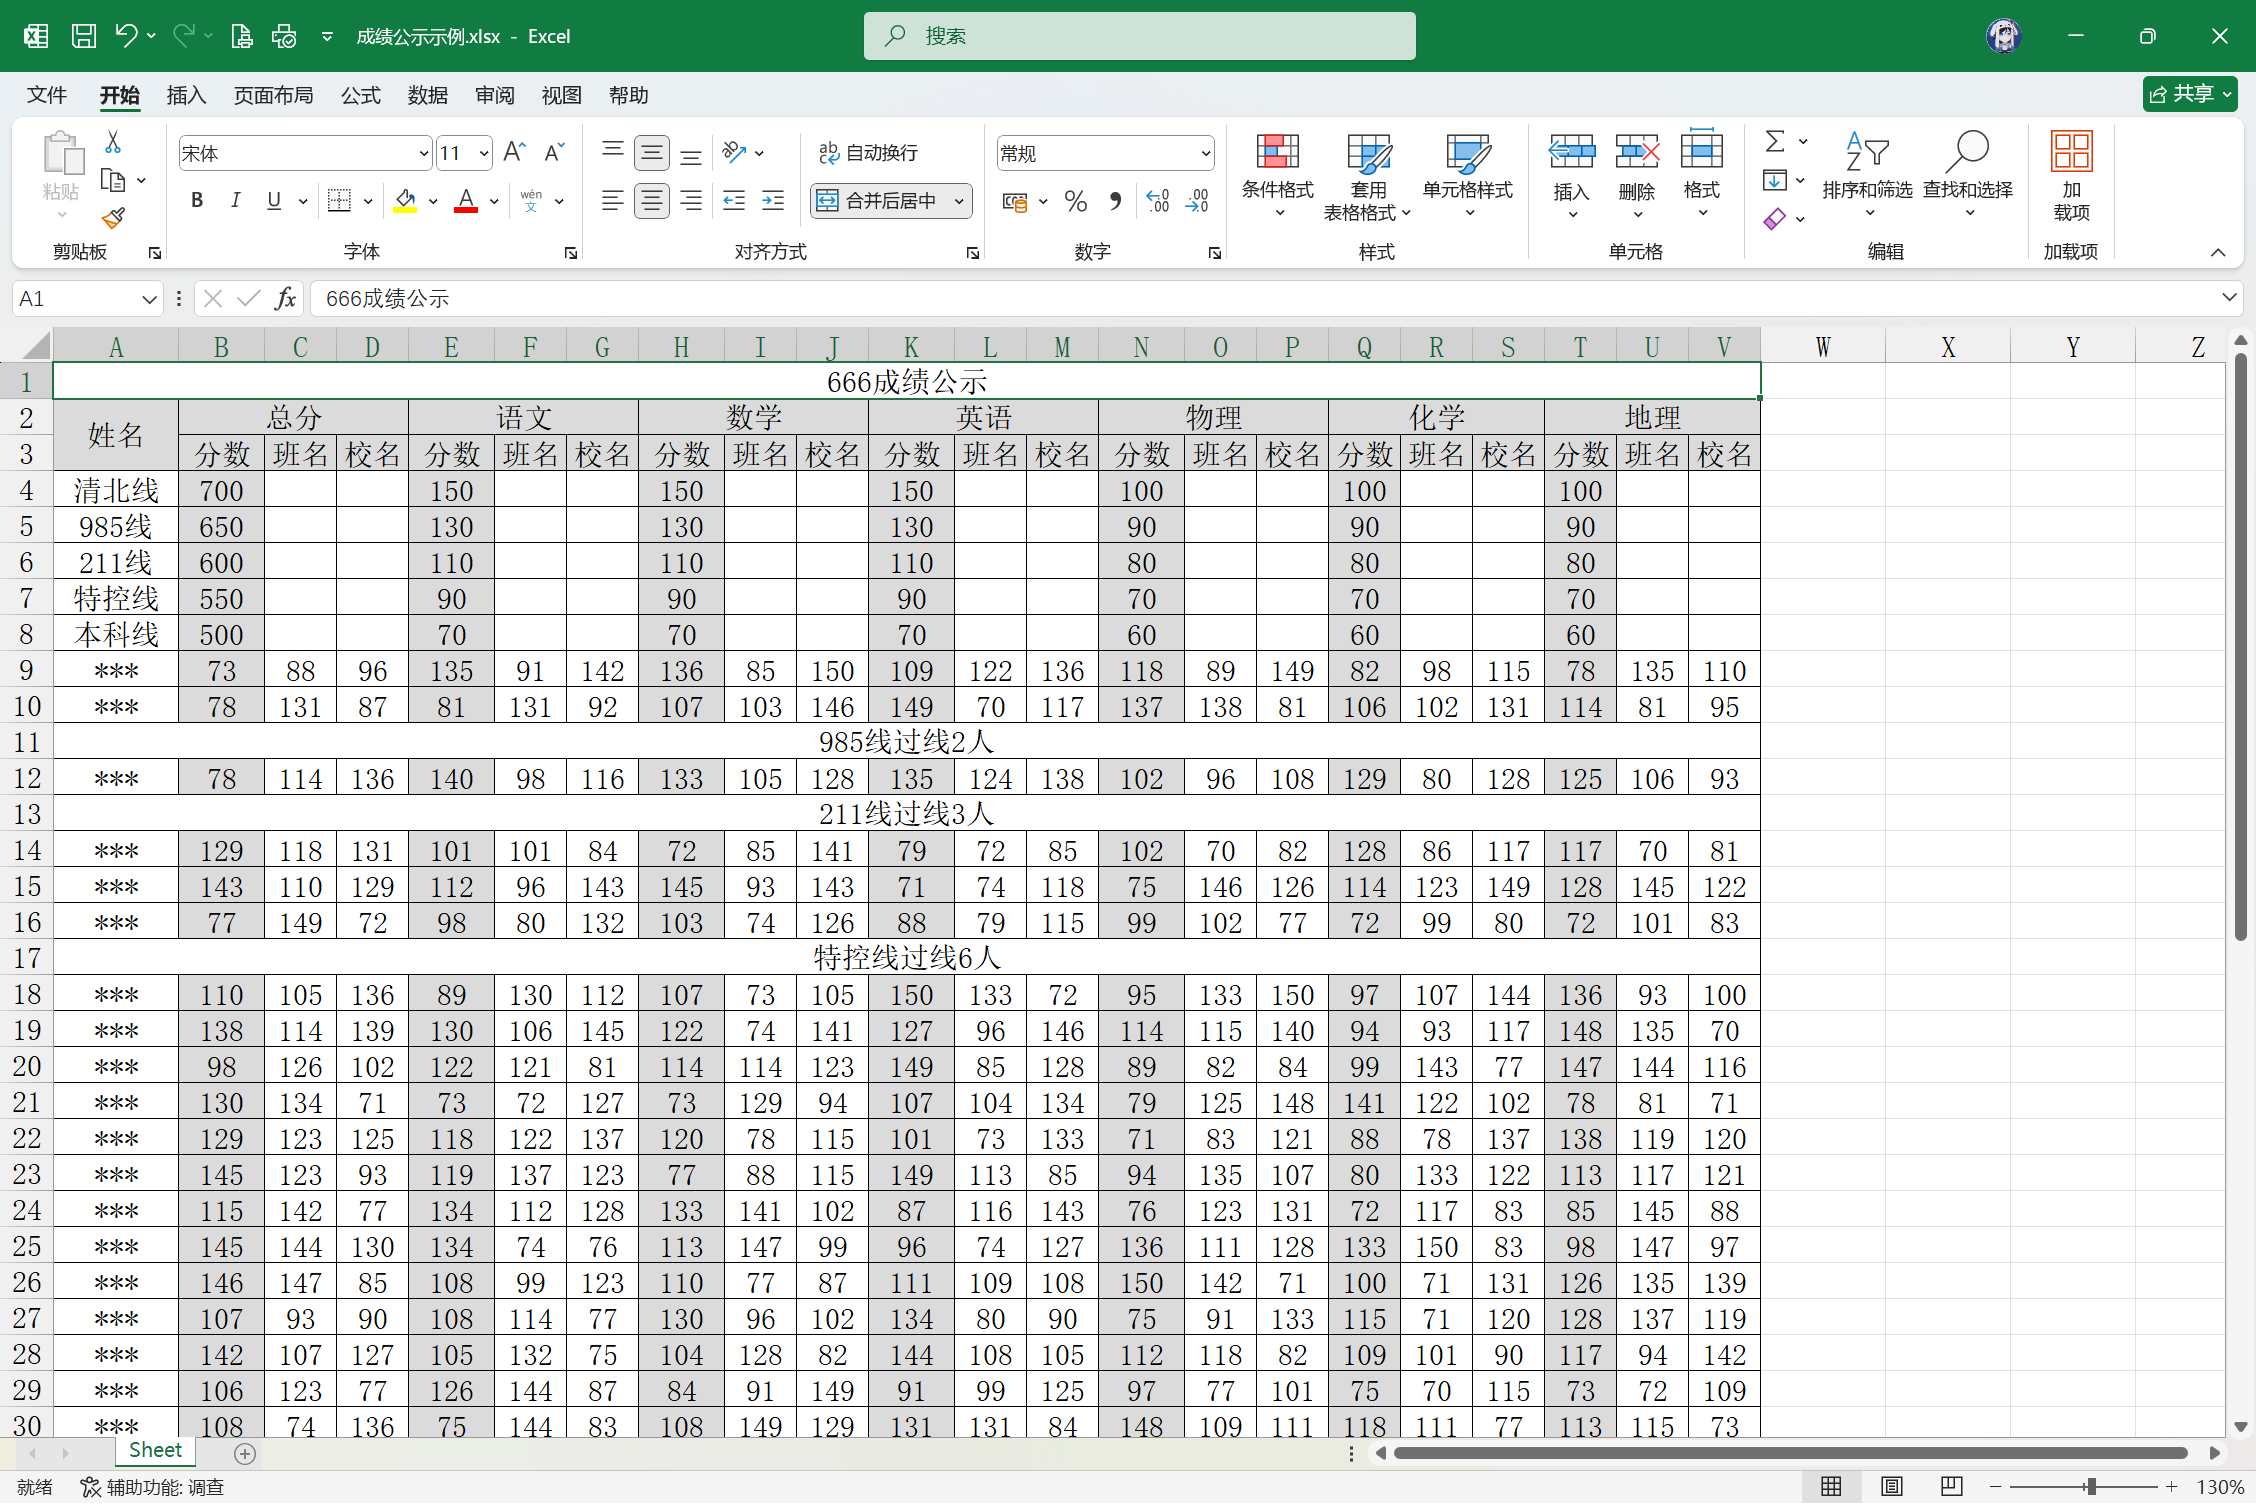Click the 辅助功能: 调查 status bar button

coord(152,1487)
